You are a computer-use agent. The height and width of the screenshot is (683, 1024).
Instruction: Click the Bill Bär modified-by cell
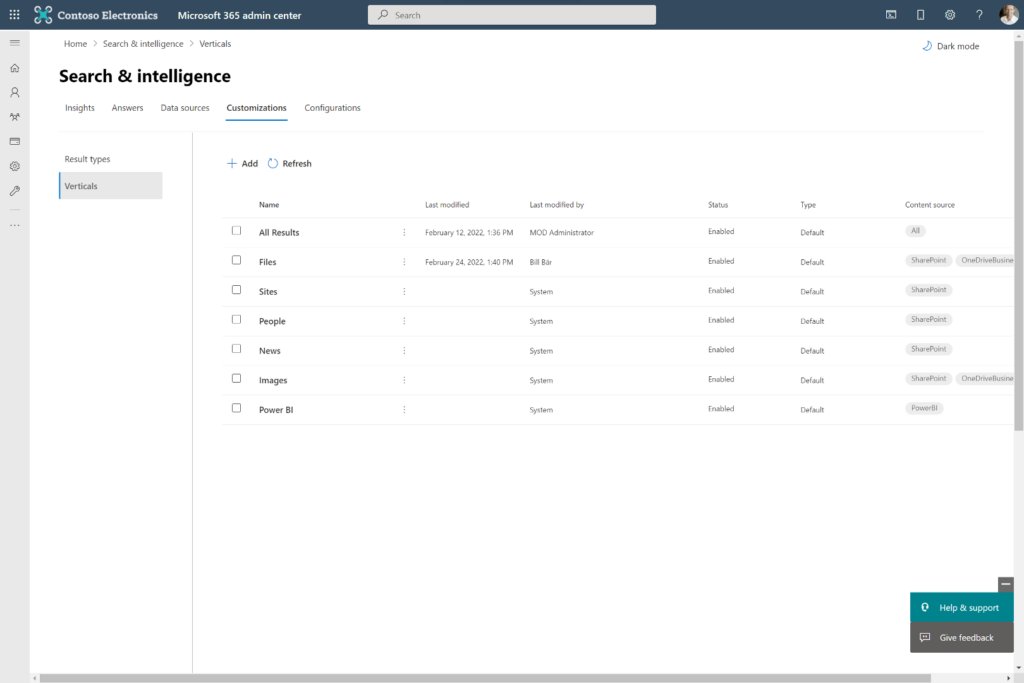coord(541,262)
